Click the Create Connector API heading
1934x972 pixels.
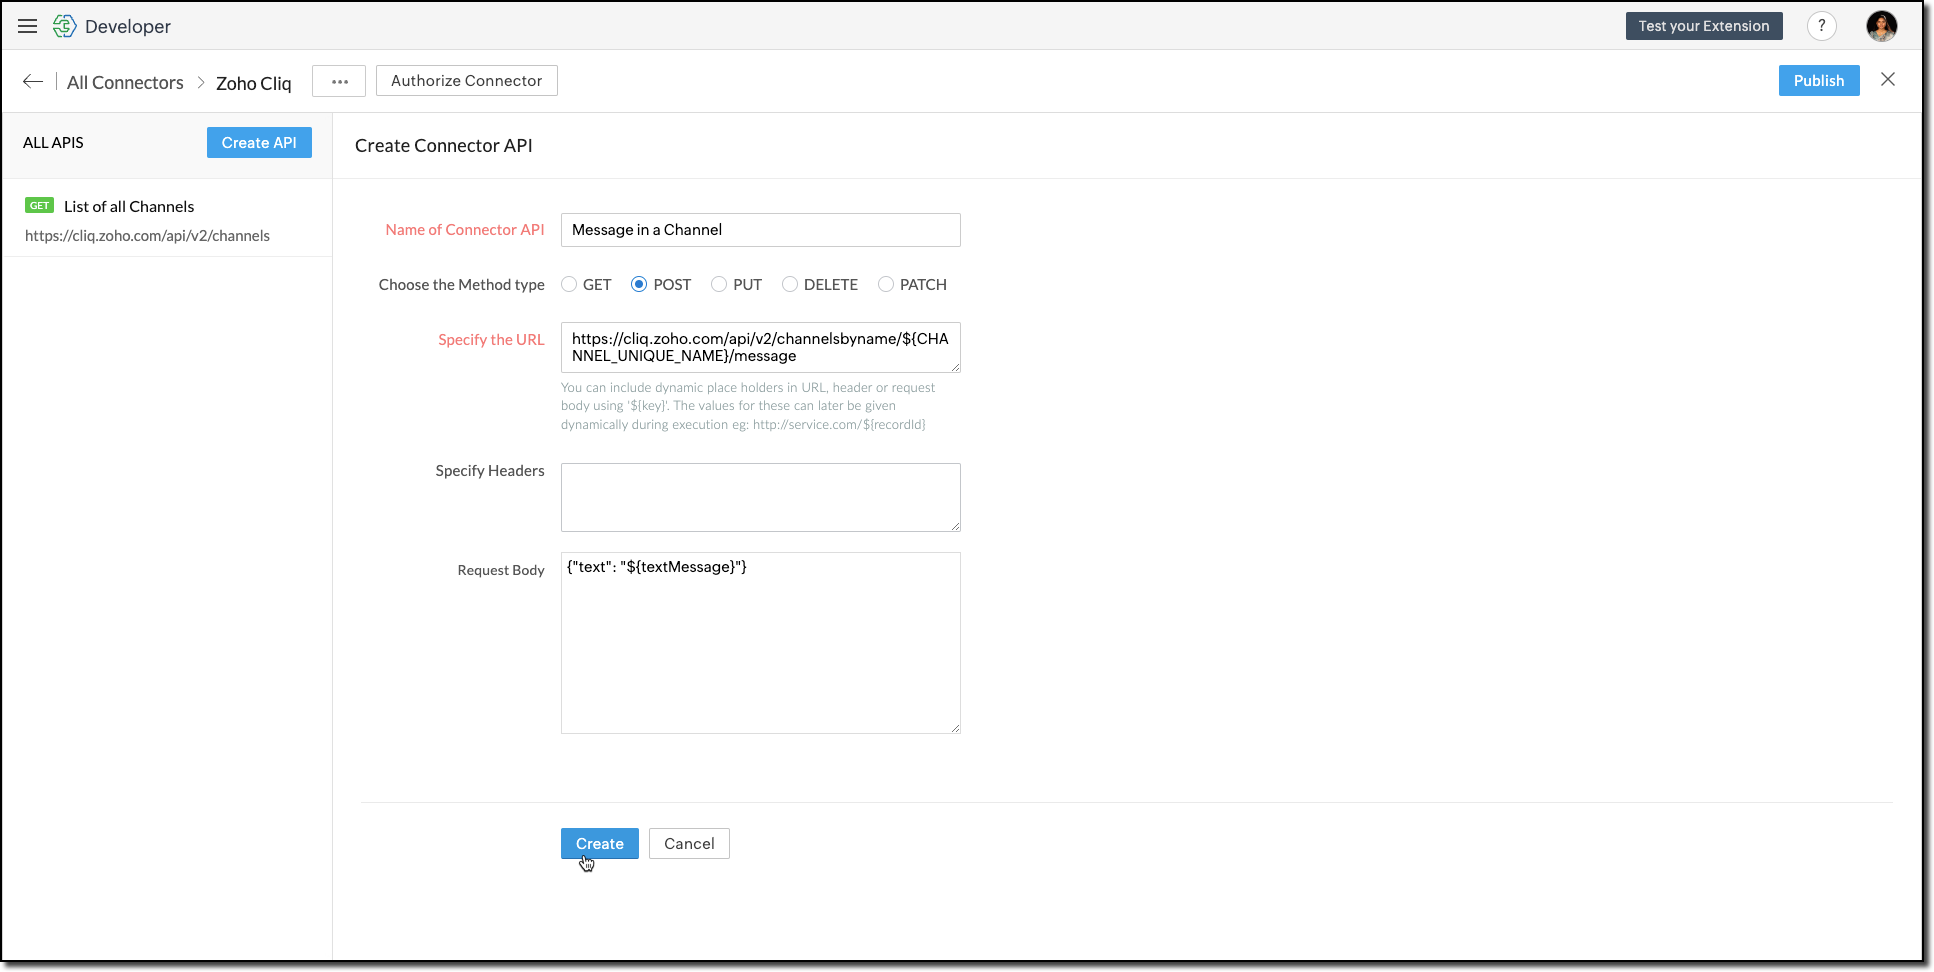pos(444,146)
